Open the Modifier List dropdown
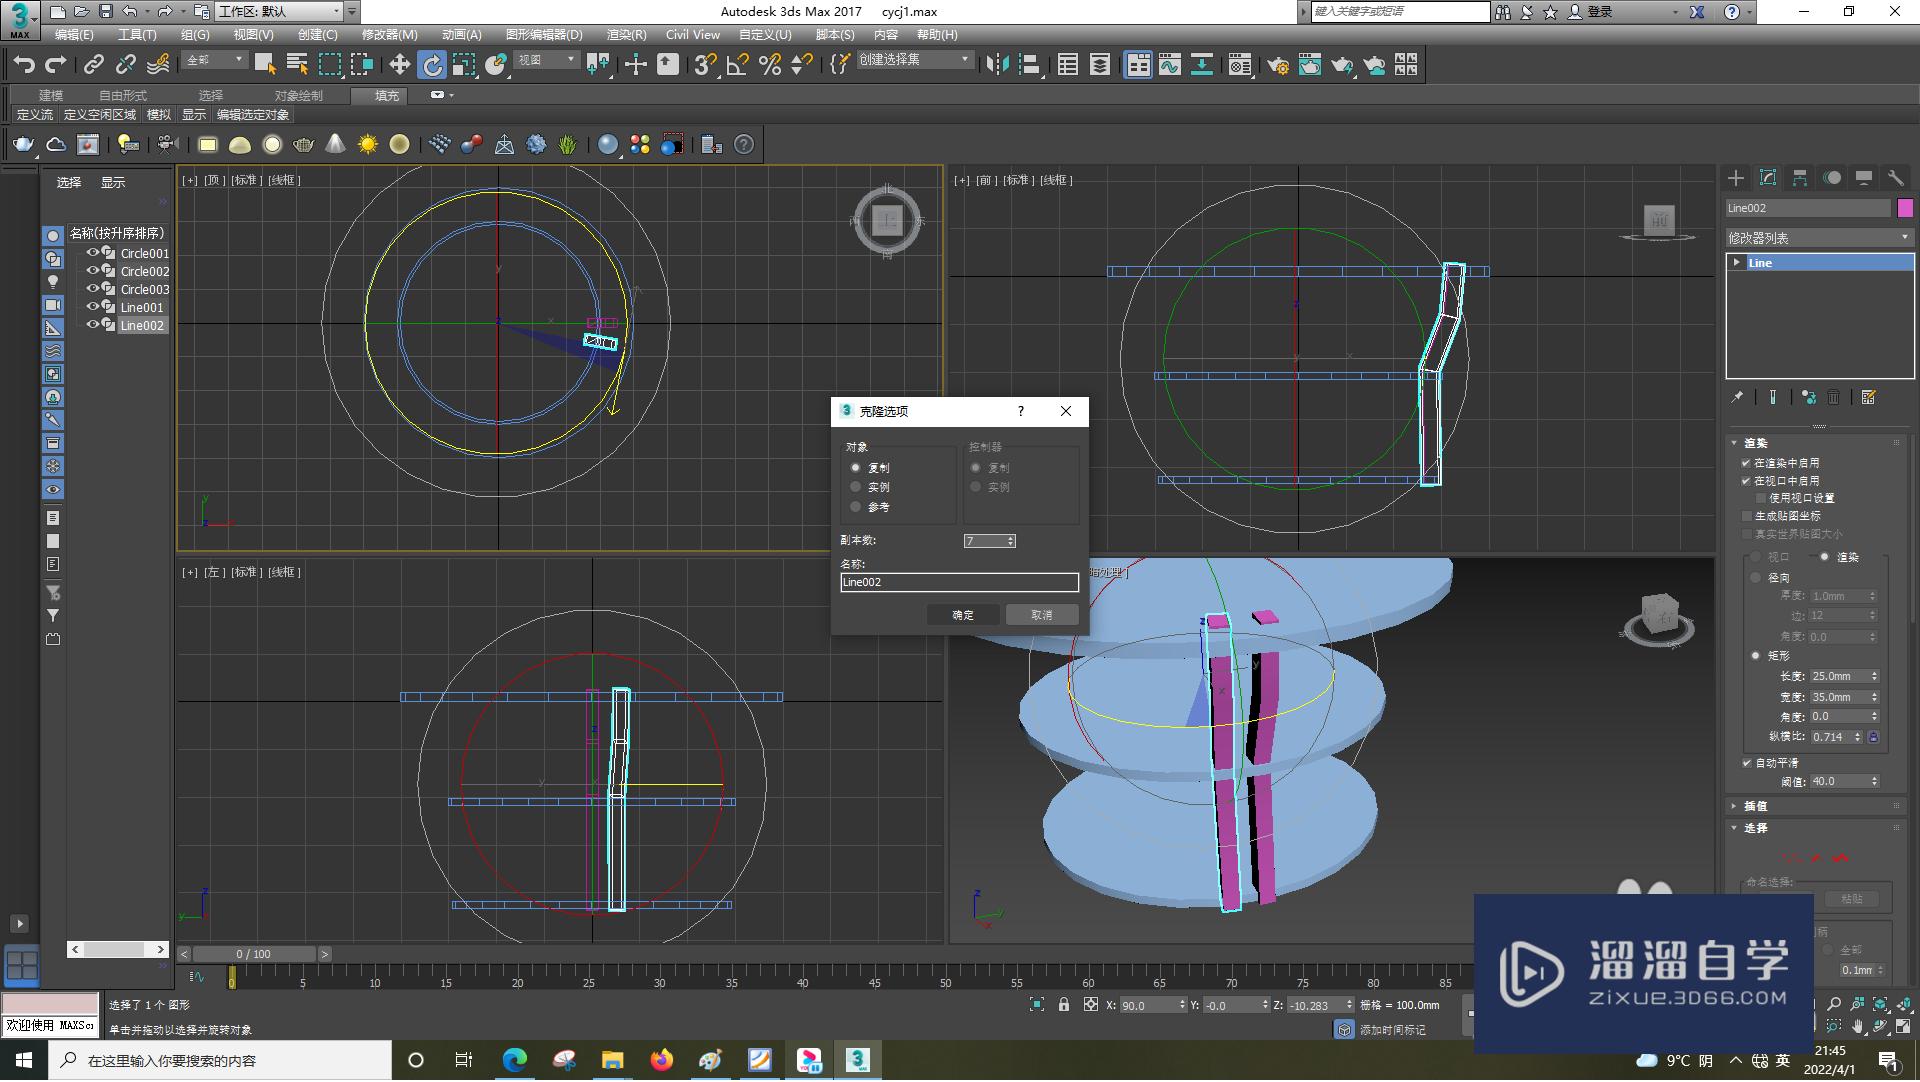 click(x=1819, y=238)
